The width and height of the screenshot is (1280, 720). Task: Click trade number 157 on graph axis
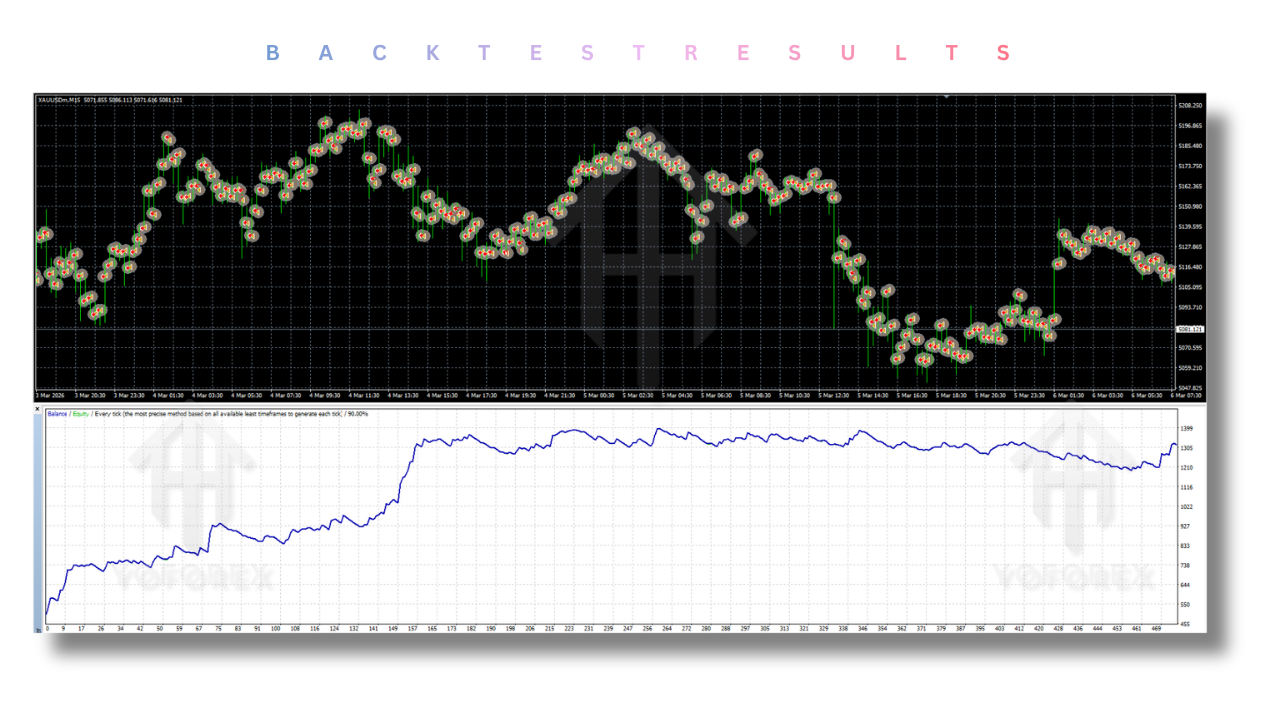(x=413, y=629)
